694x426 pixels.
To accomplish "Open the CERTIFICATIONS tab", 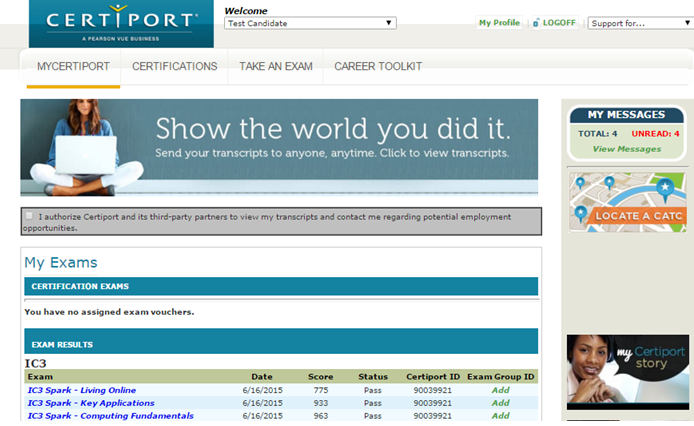I will [x=175, y=67].
